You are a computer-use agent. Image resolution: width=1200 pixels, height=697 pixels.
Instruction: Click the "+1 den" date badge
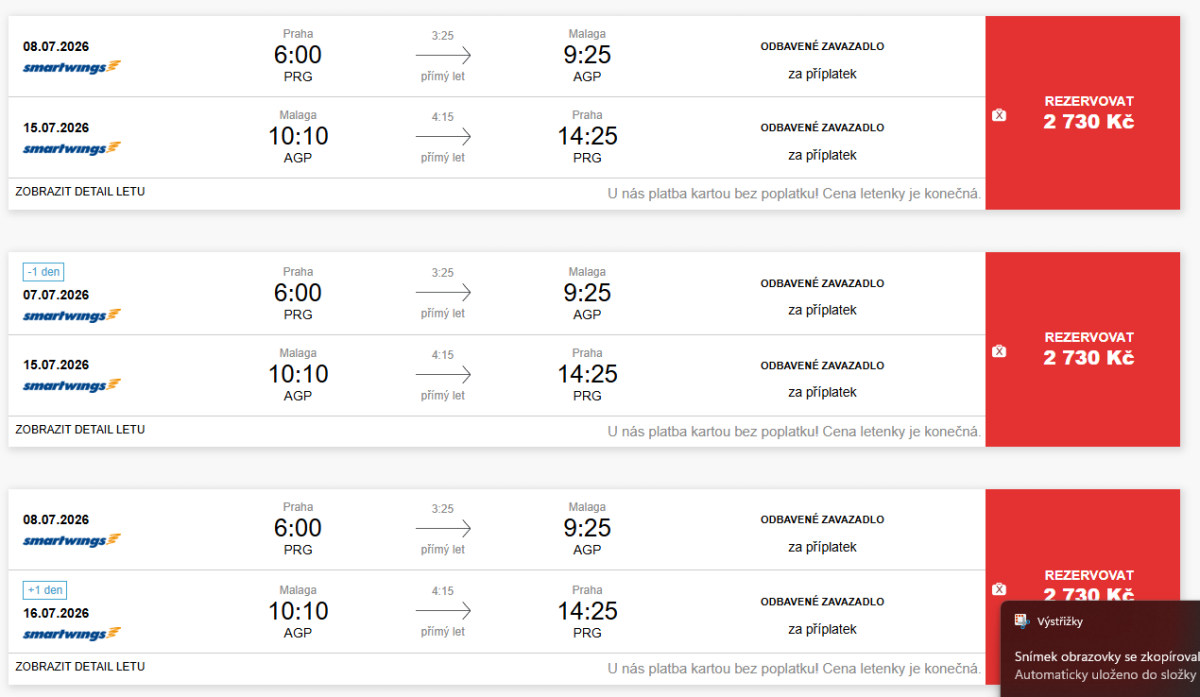(45, 590)
